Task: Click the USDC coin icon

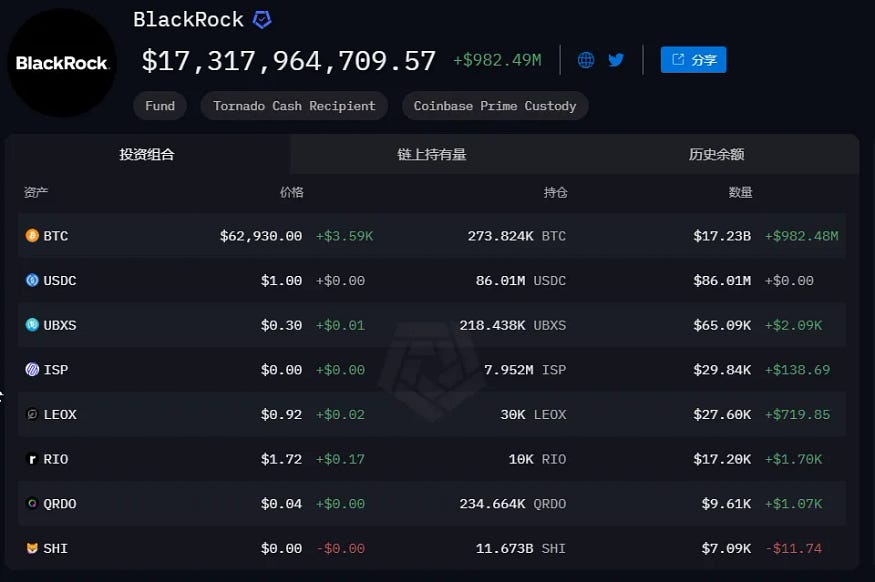Action: coord(32,280)
